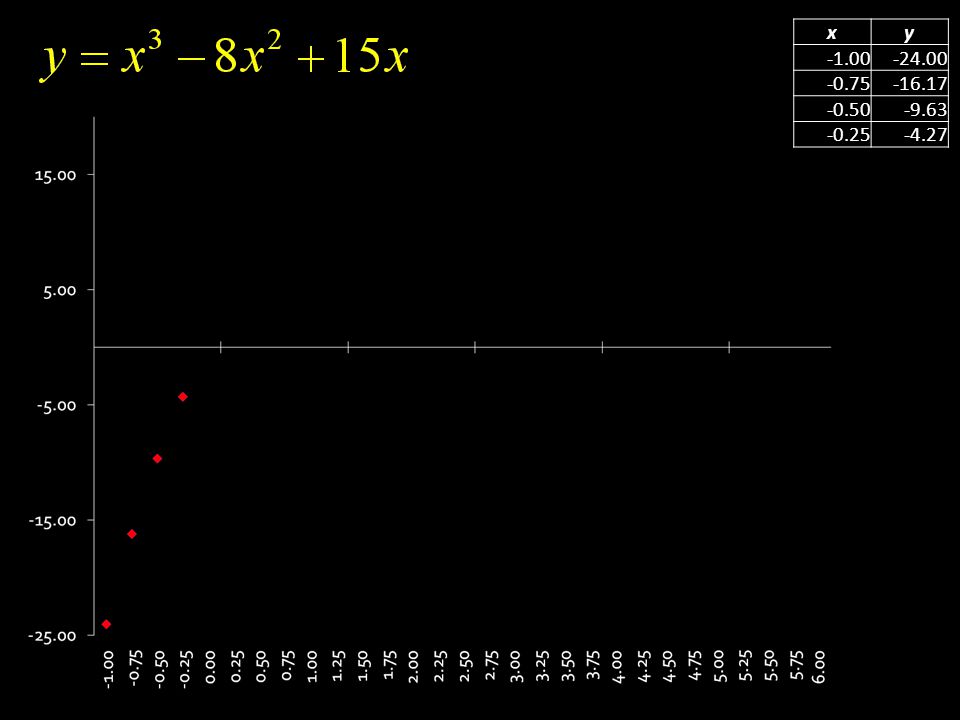Screen dimensions: 960x720
Task: Click x-axis label 6.00
Action: 820,666
